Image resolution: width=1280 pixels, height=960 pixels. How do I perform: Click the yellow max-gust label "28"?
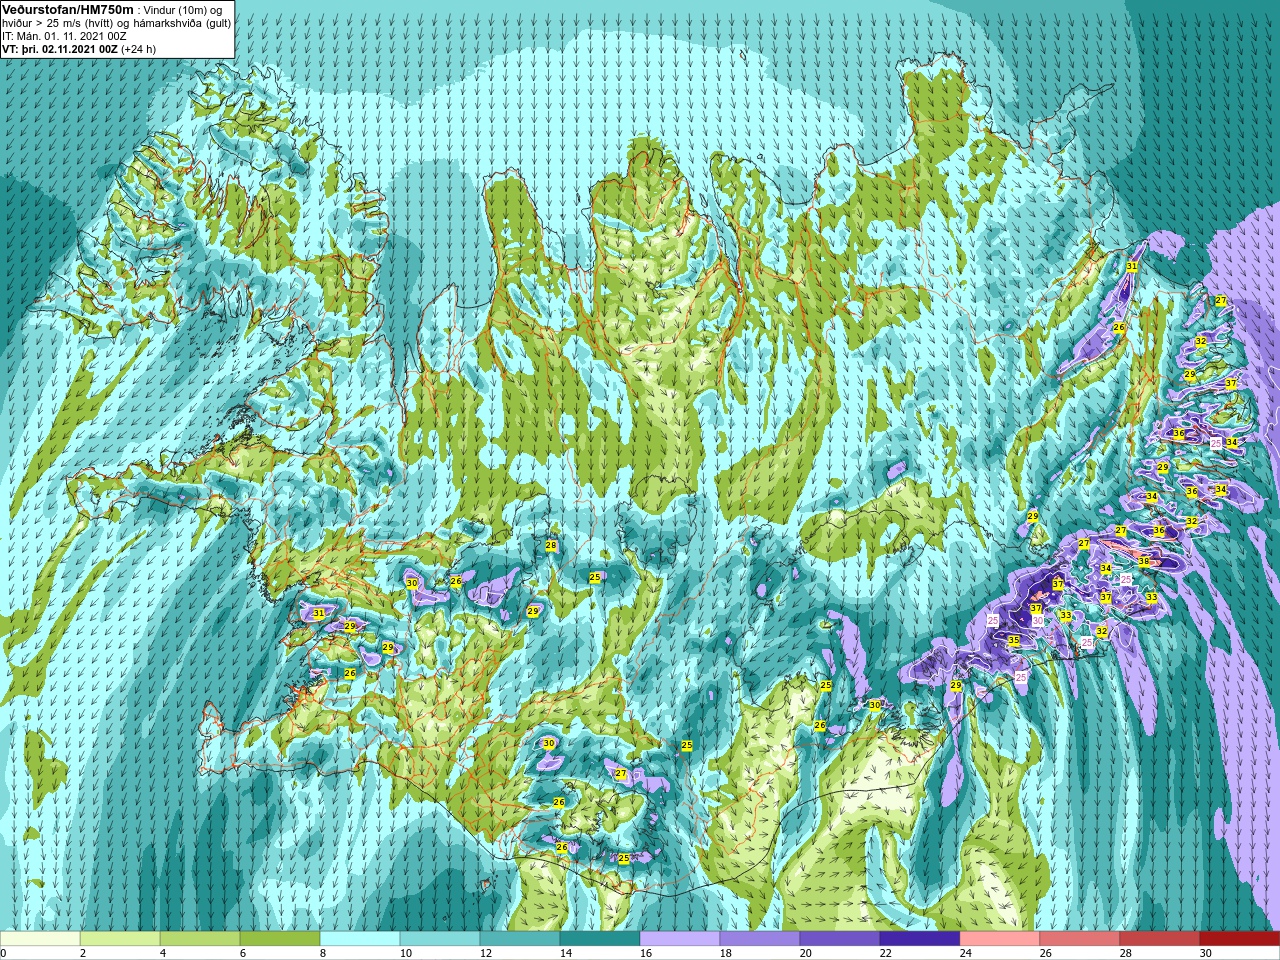point(551,546)
